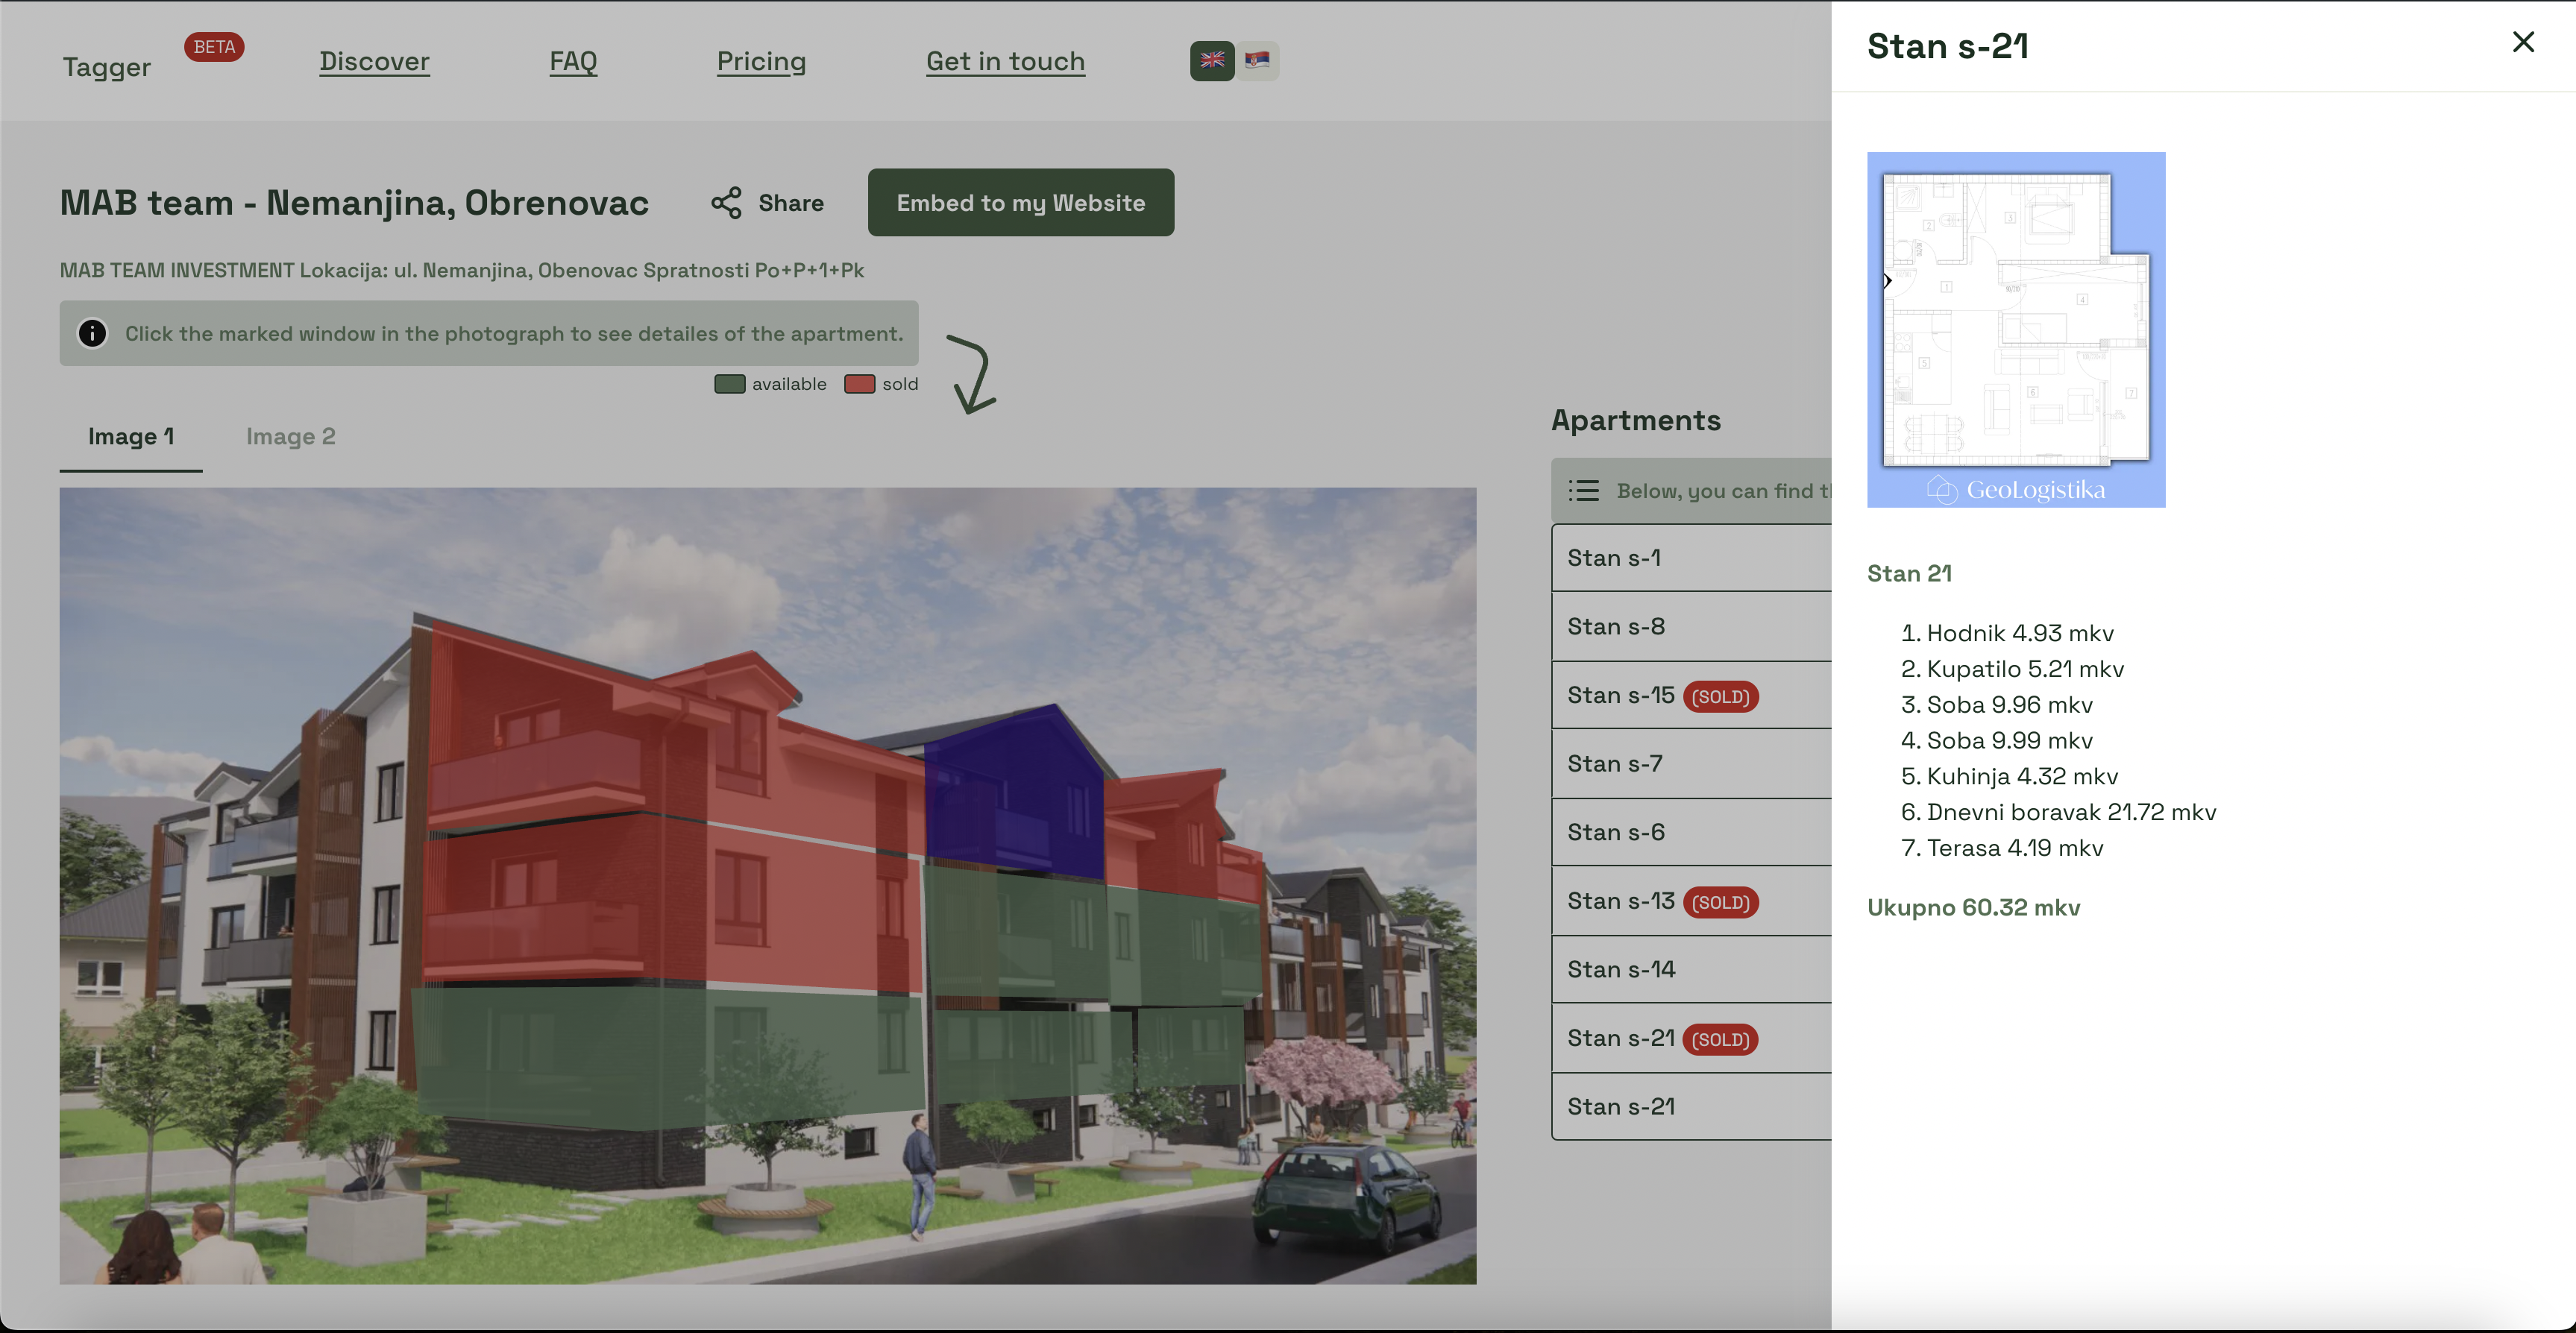Image resolution: width=2576 pixels, height=1333 pixels.
Task: Click the list icon above apartments
Action: (x=1583, y=490)
